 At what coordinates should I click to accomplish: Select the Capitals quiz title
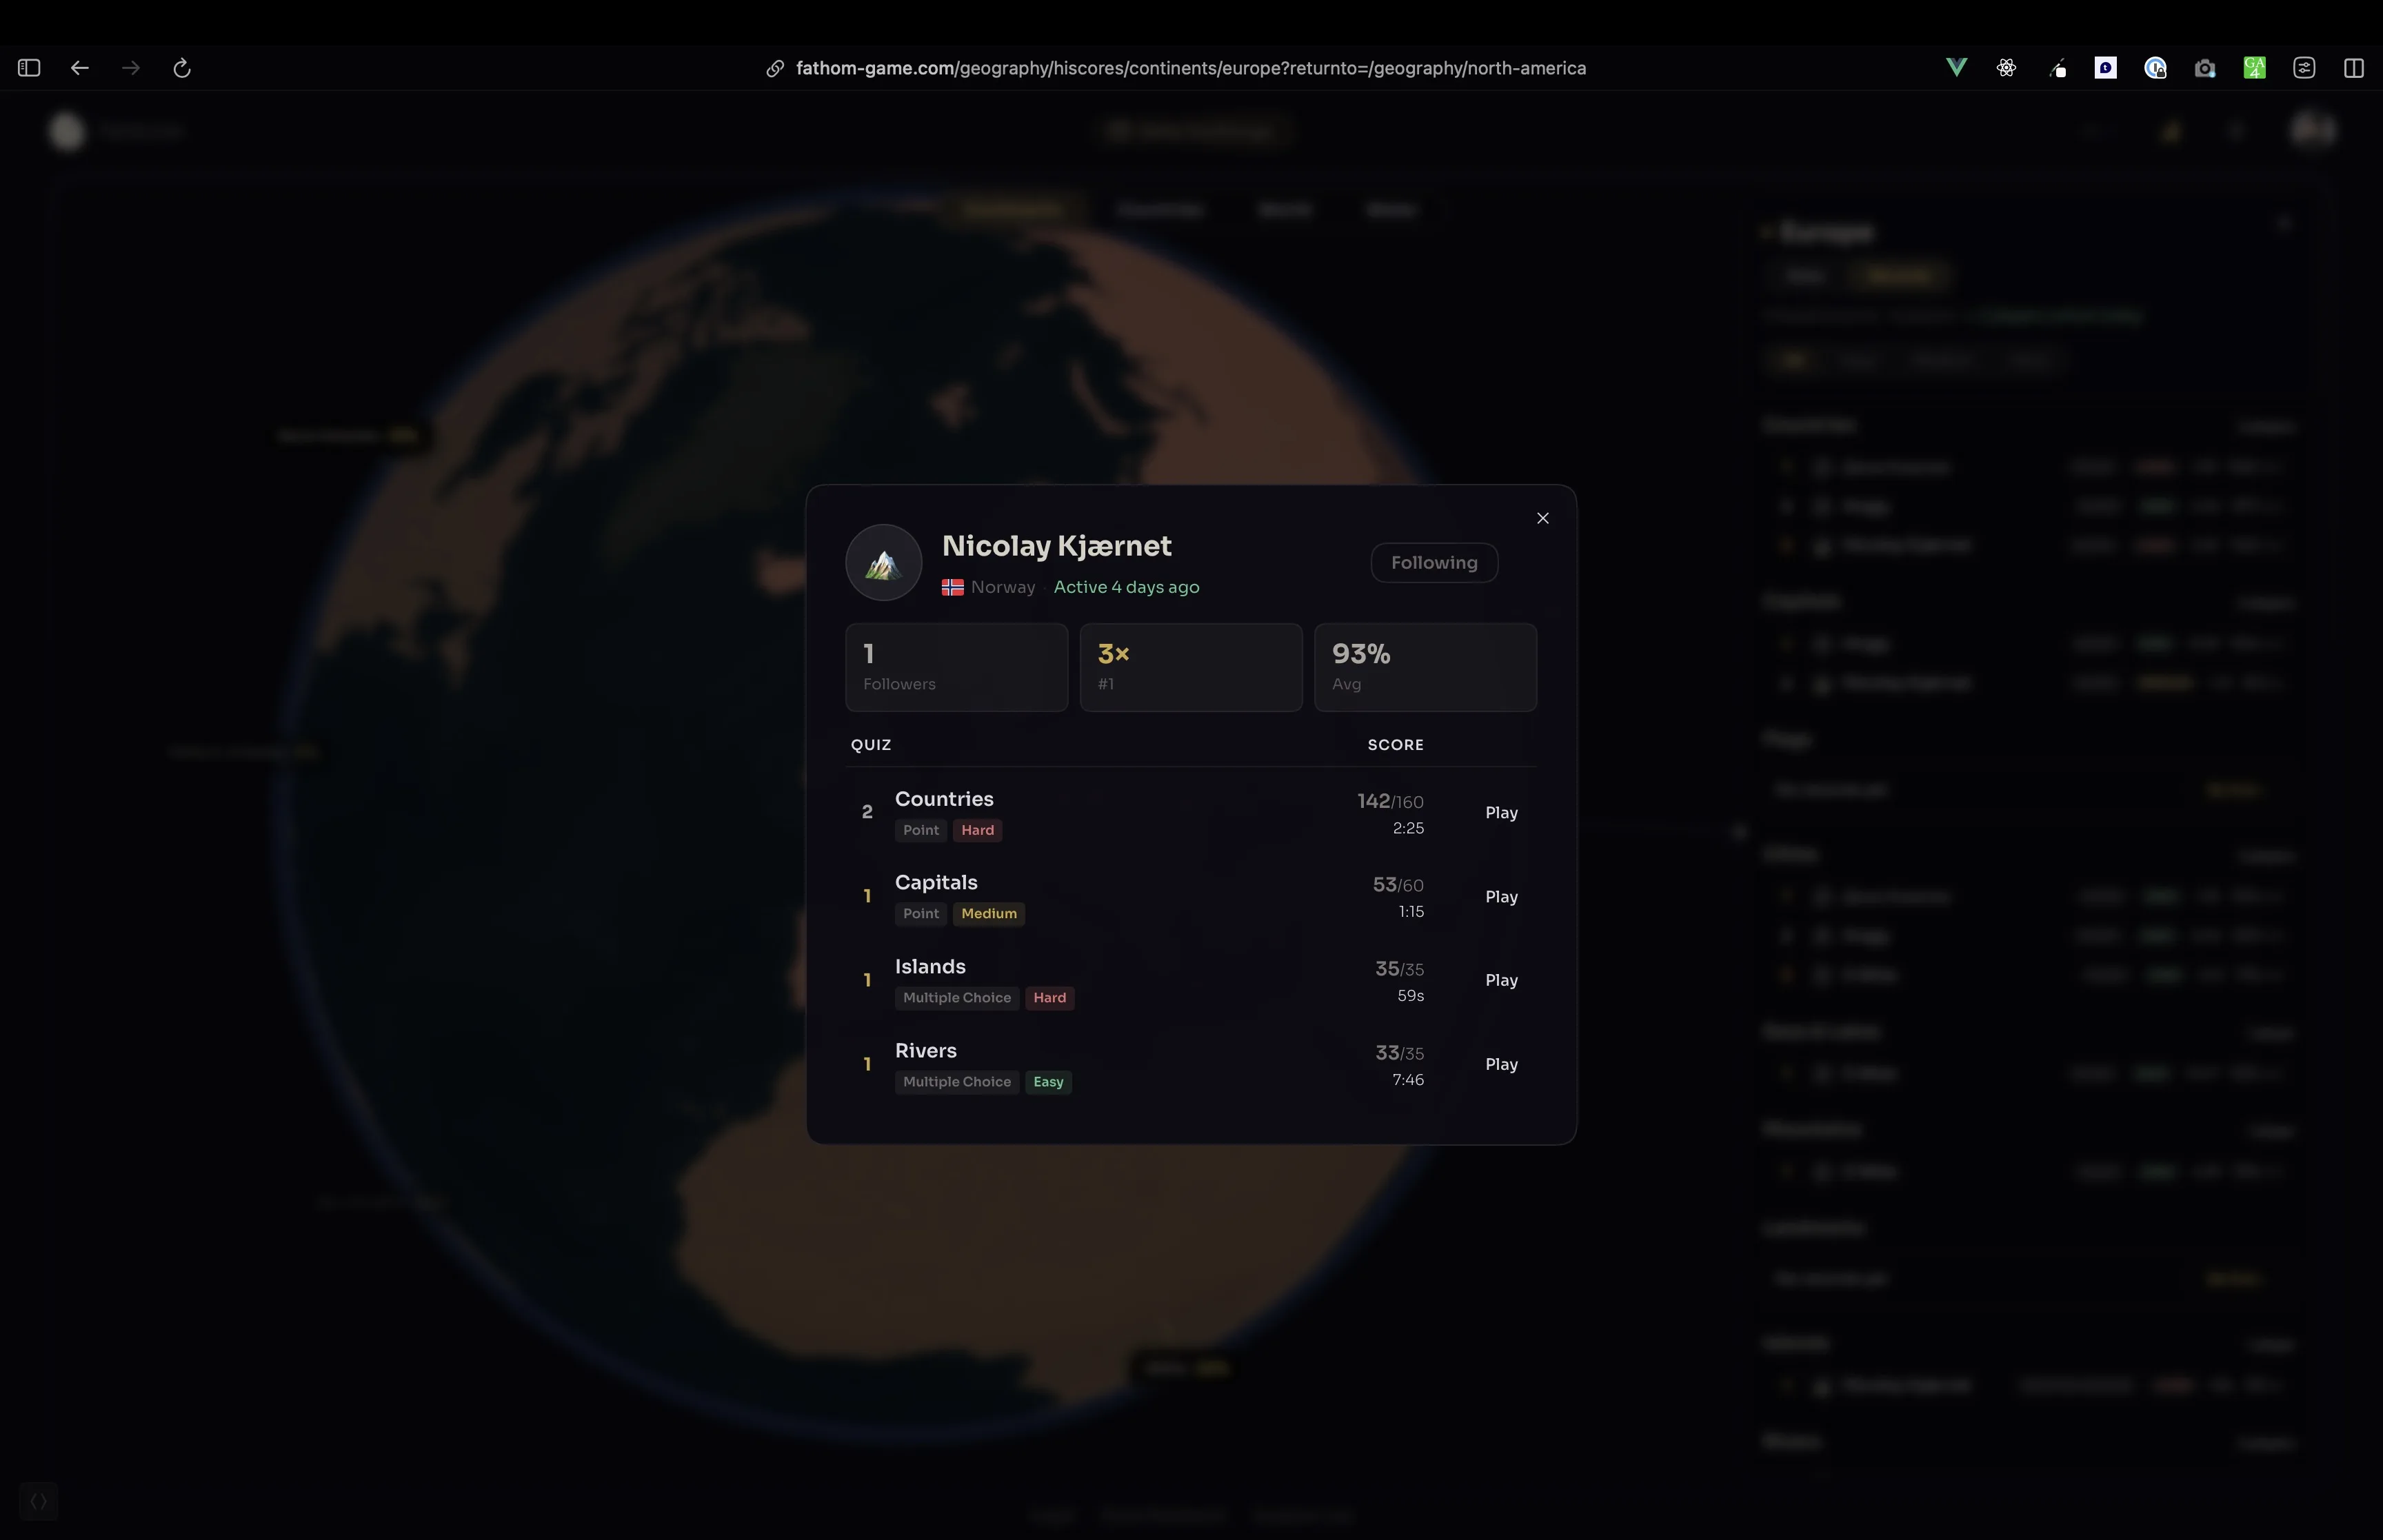coord(936,883)
